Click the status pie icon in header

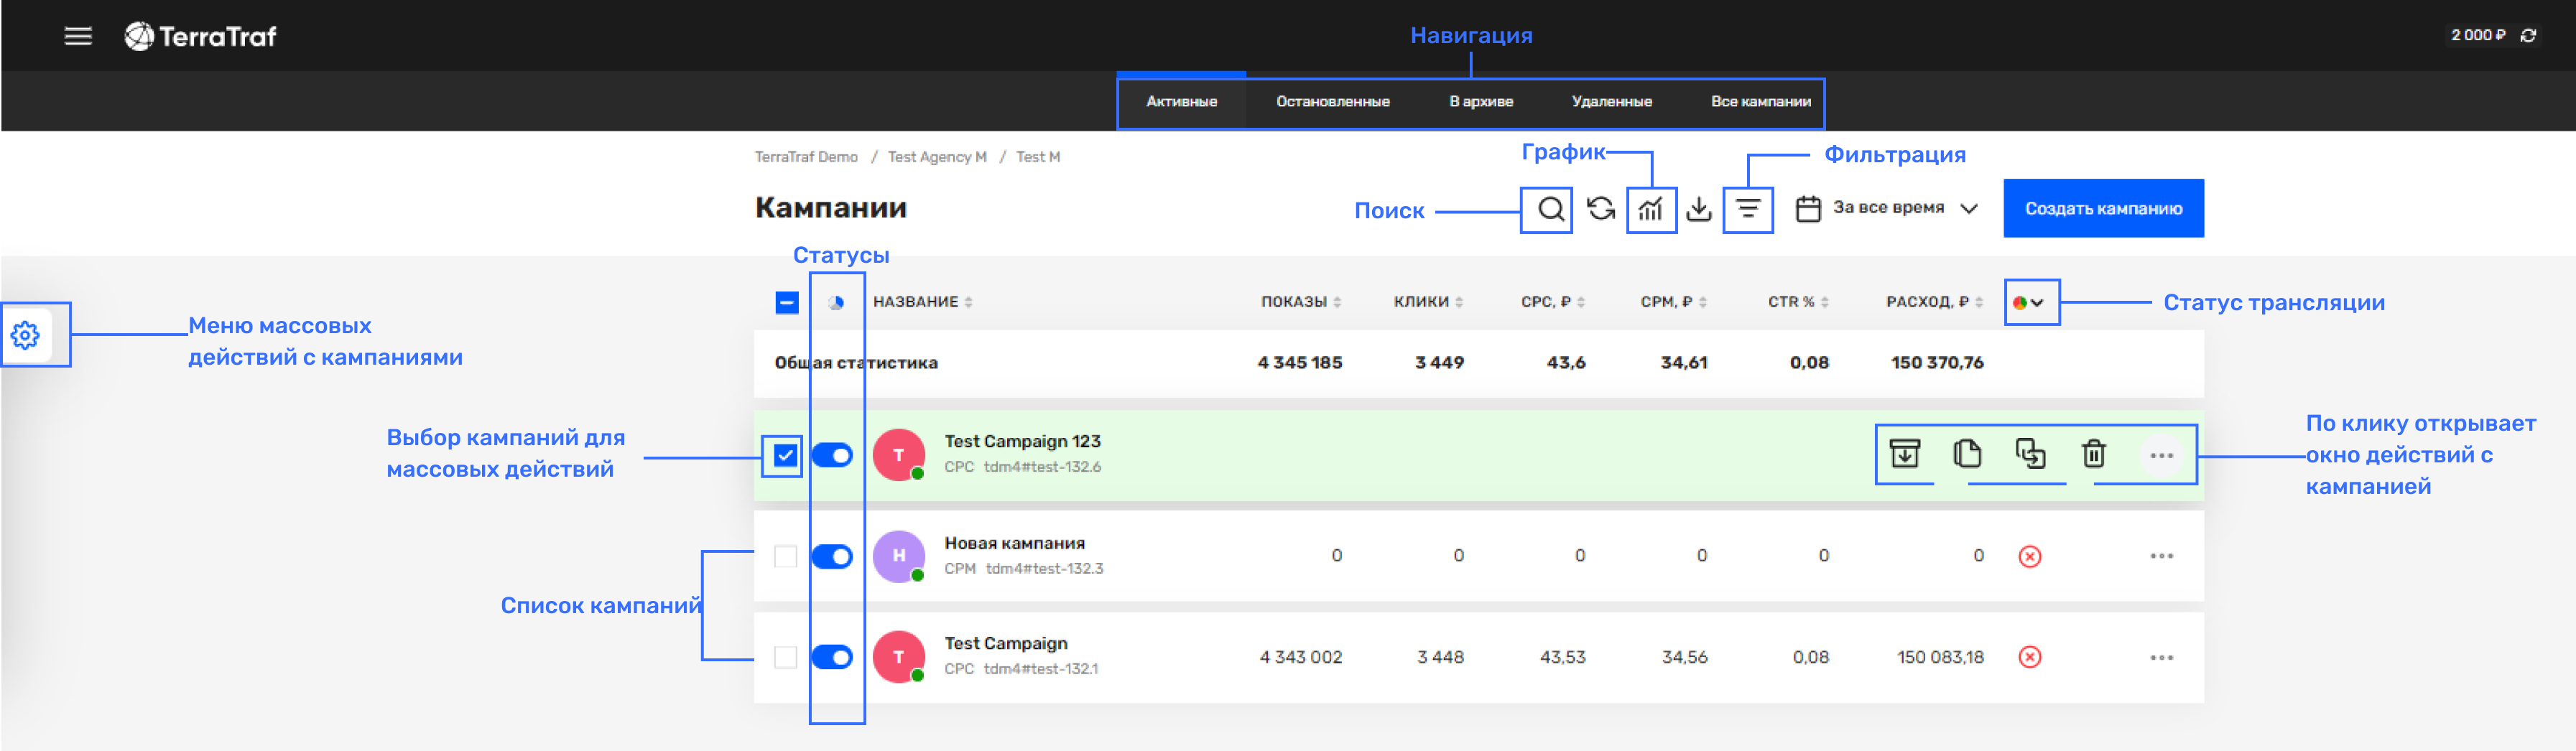pyautogui.click(x=836, y=302)
